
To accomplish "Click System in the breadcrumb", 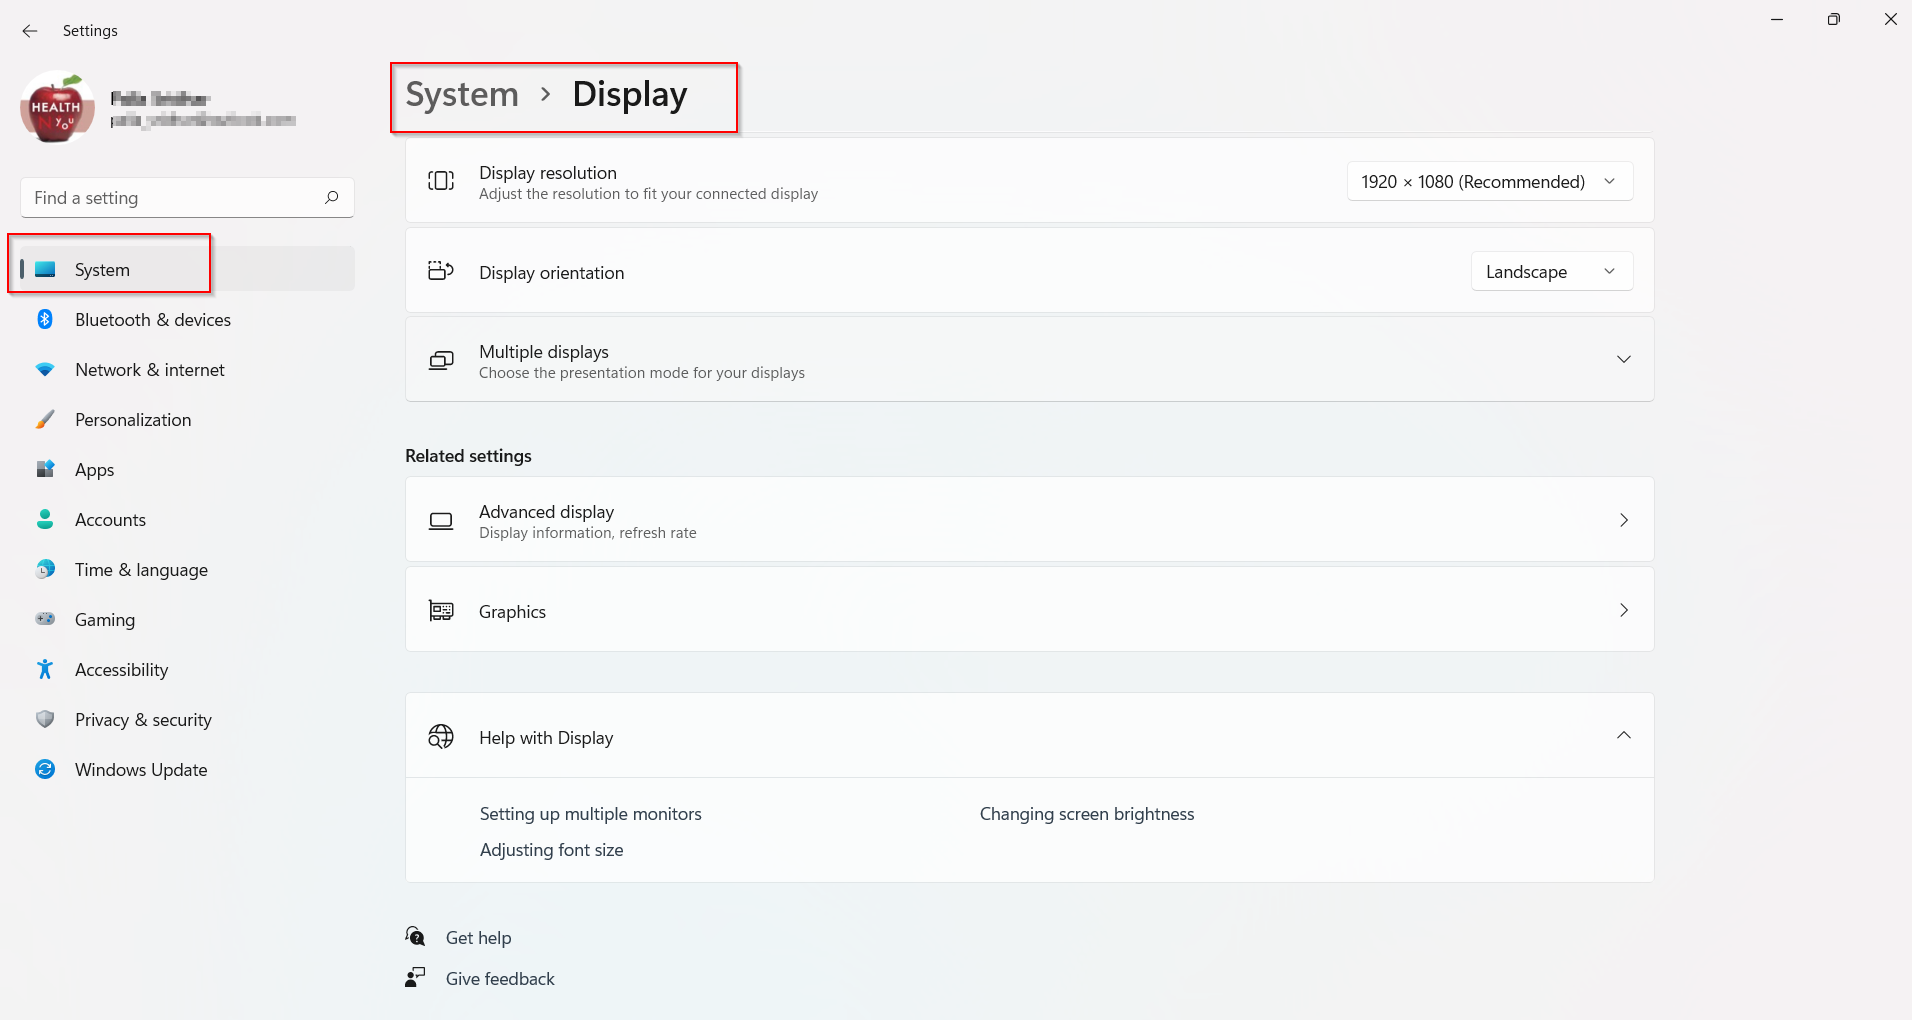I will point(462,94).
